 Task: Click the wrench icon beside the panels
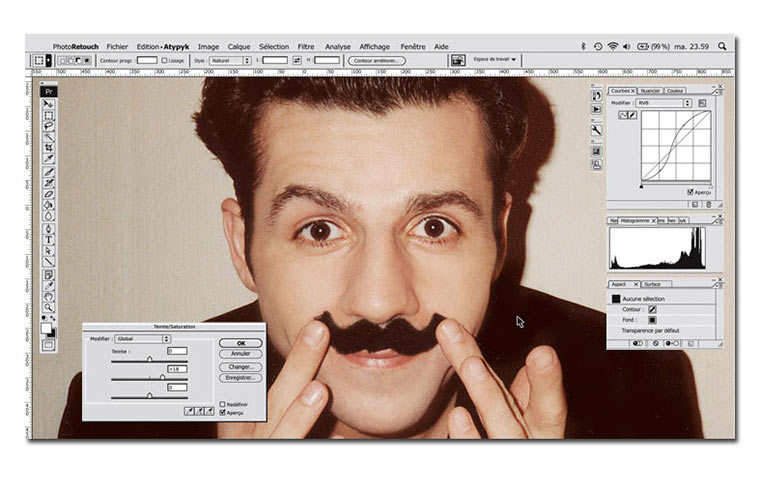coord(597,131)
